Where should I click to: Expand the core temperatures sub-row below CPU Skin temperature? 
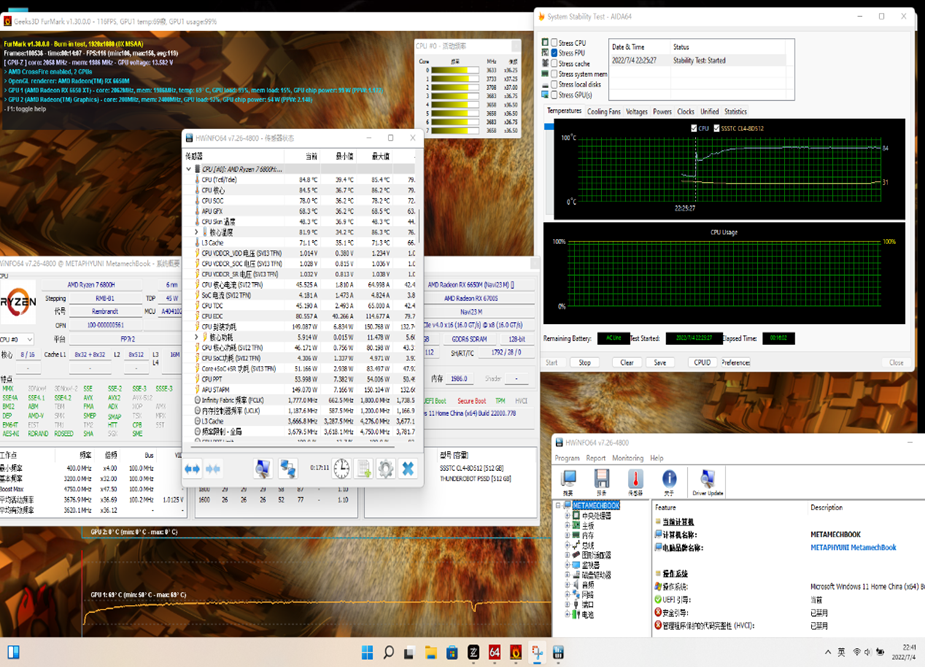(196, 232)
